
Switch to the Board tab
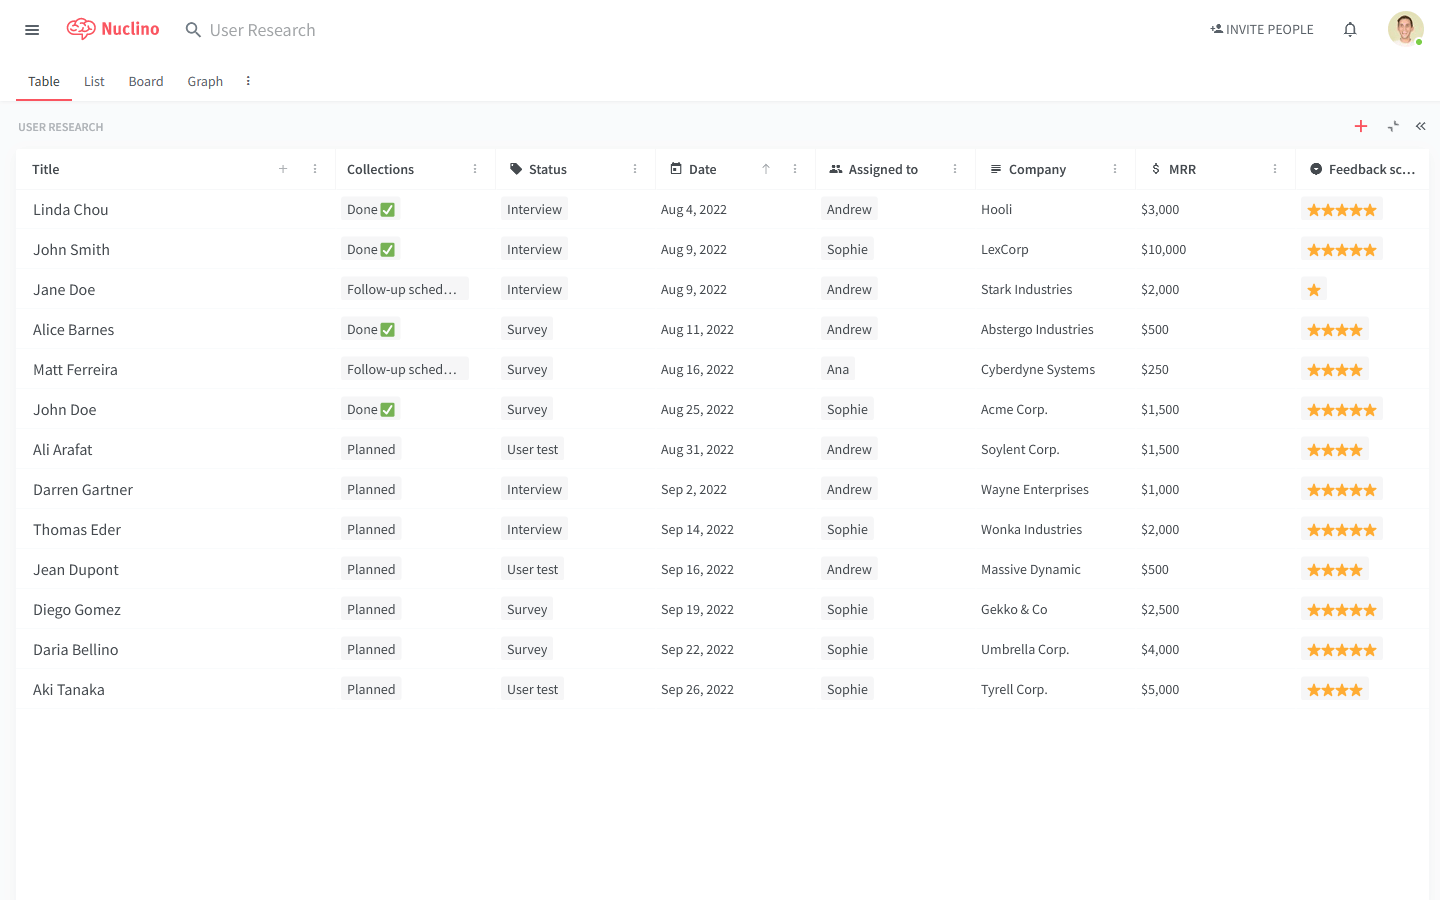pyautogui.click(x=146, y=82)
